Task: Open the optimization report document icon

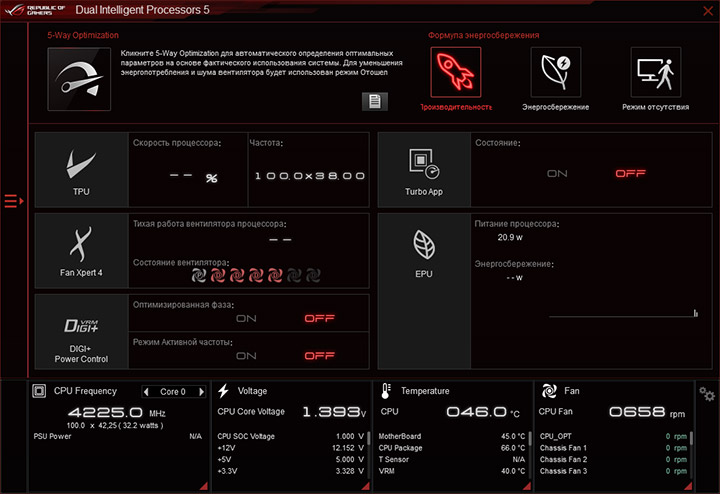Action: click(375, 101)
